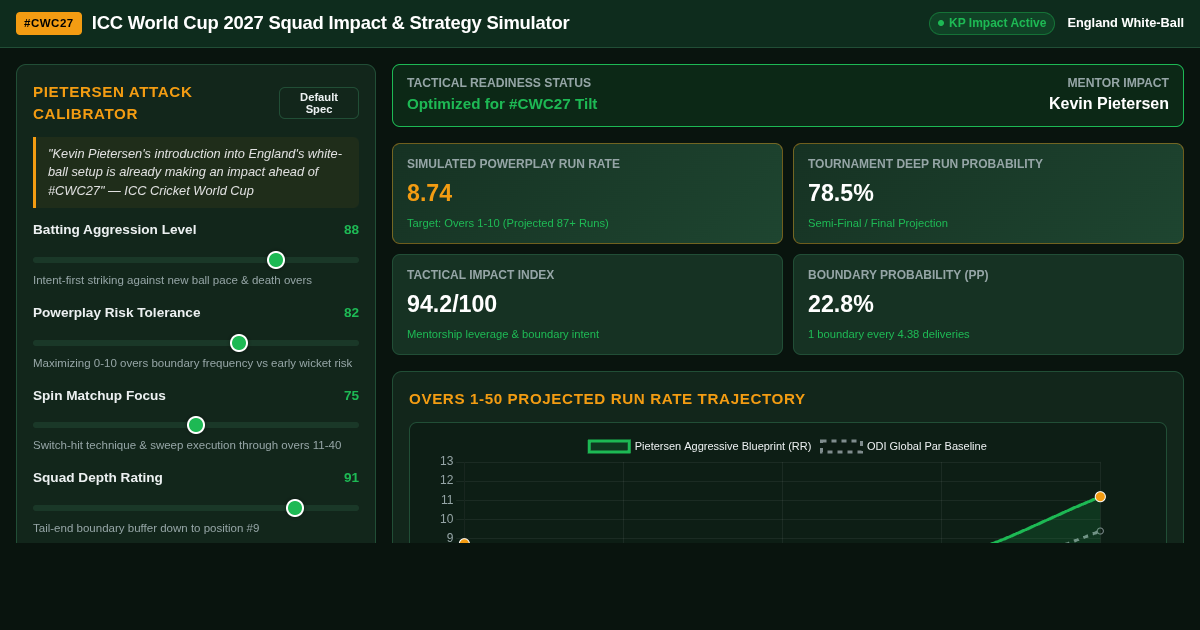
Task: Click 'Overs 1-50 Projected Run Rate Trajectory' heading
Action: point(607,399)
